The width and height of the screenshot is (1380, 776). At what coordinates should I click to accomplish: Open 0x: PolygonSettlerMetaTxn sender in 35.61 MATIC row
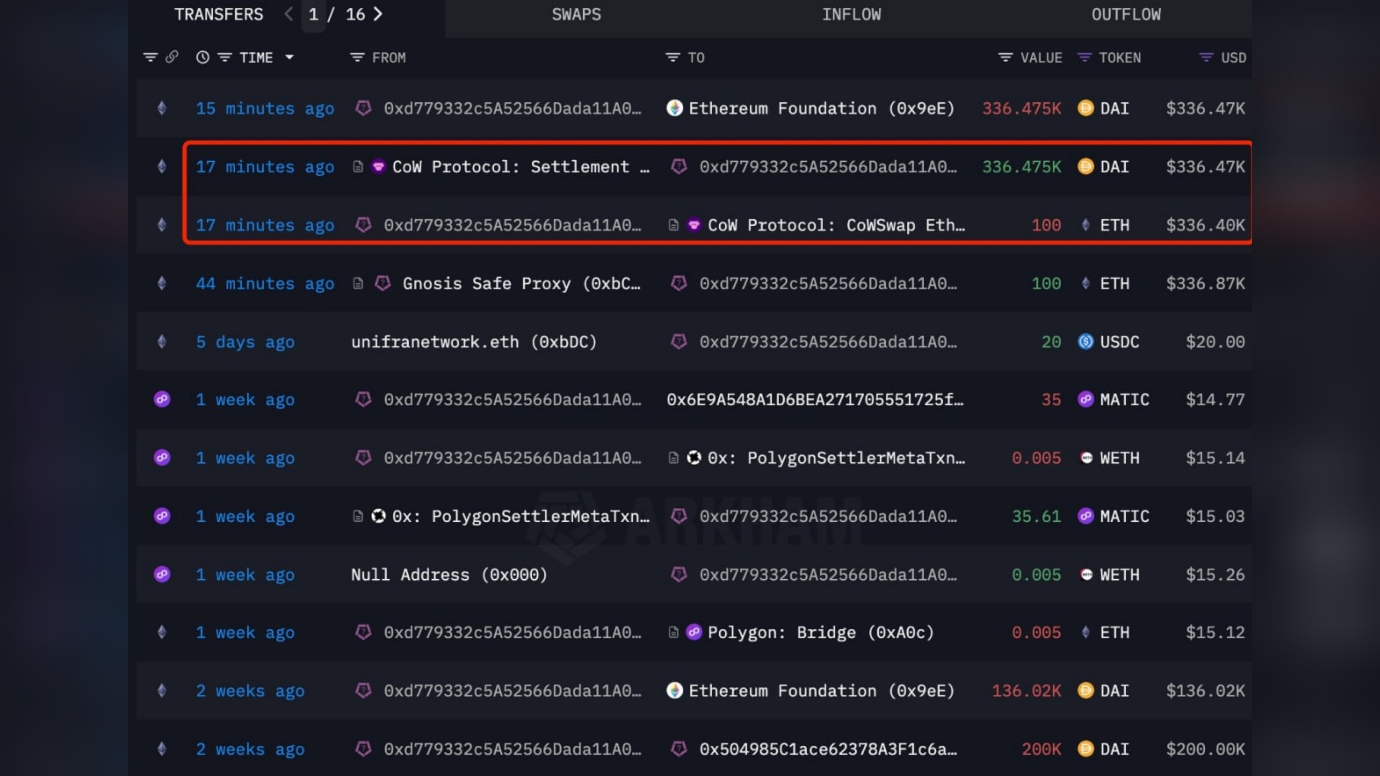(x=521, y=517)
